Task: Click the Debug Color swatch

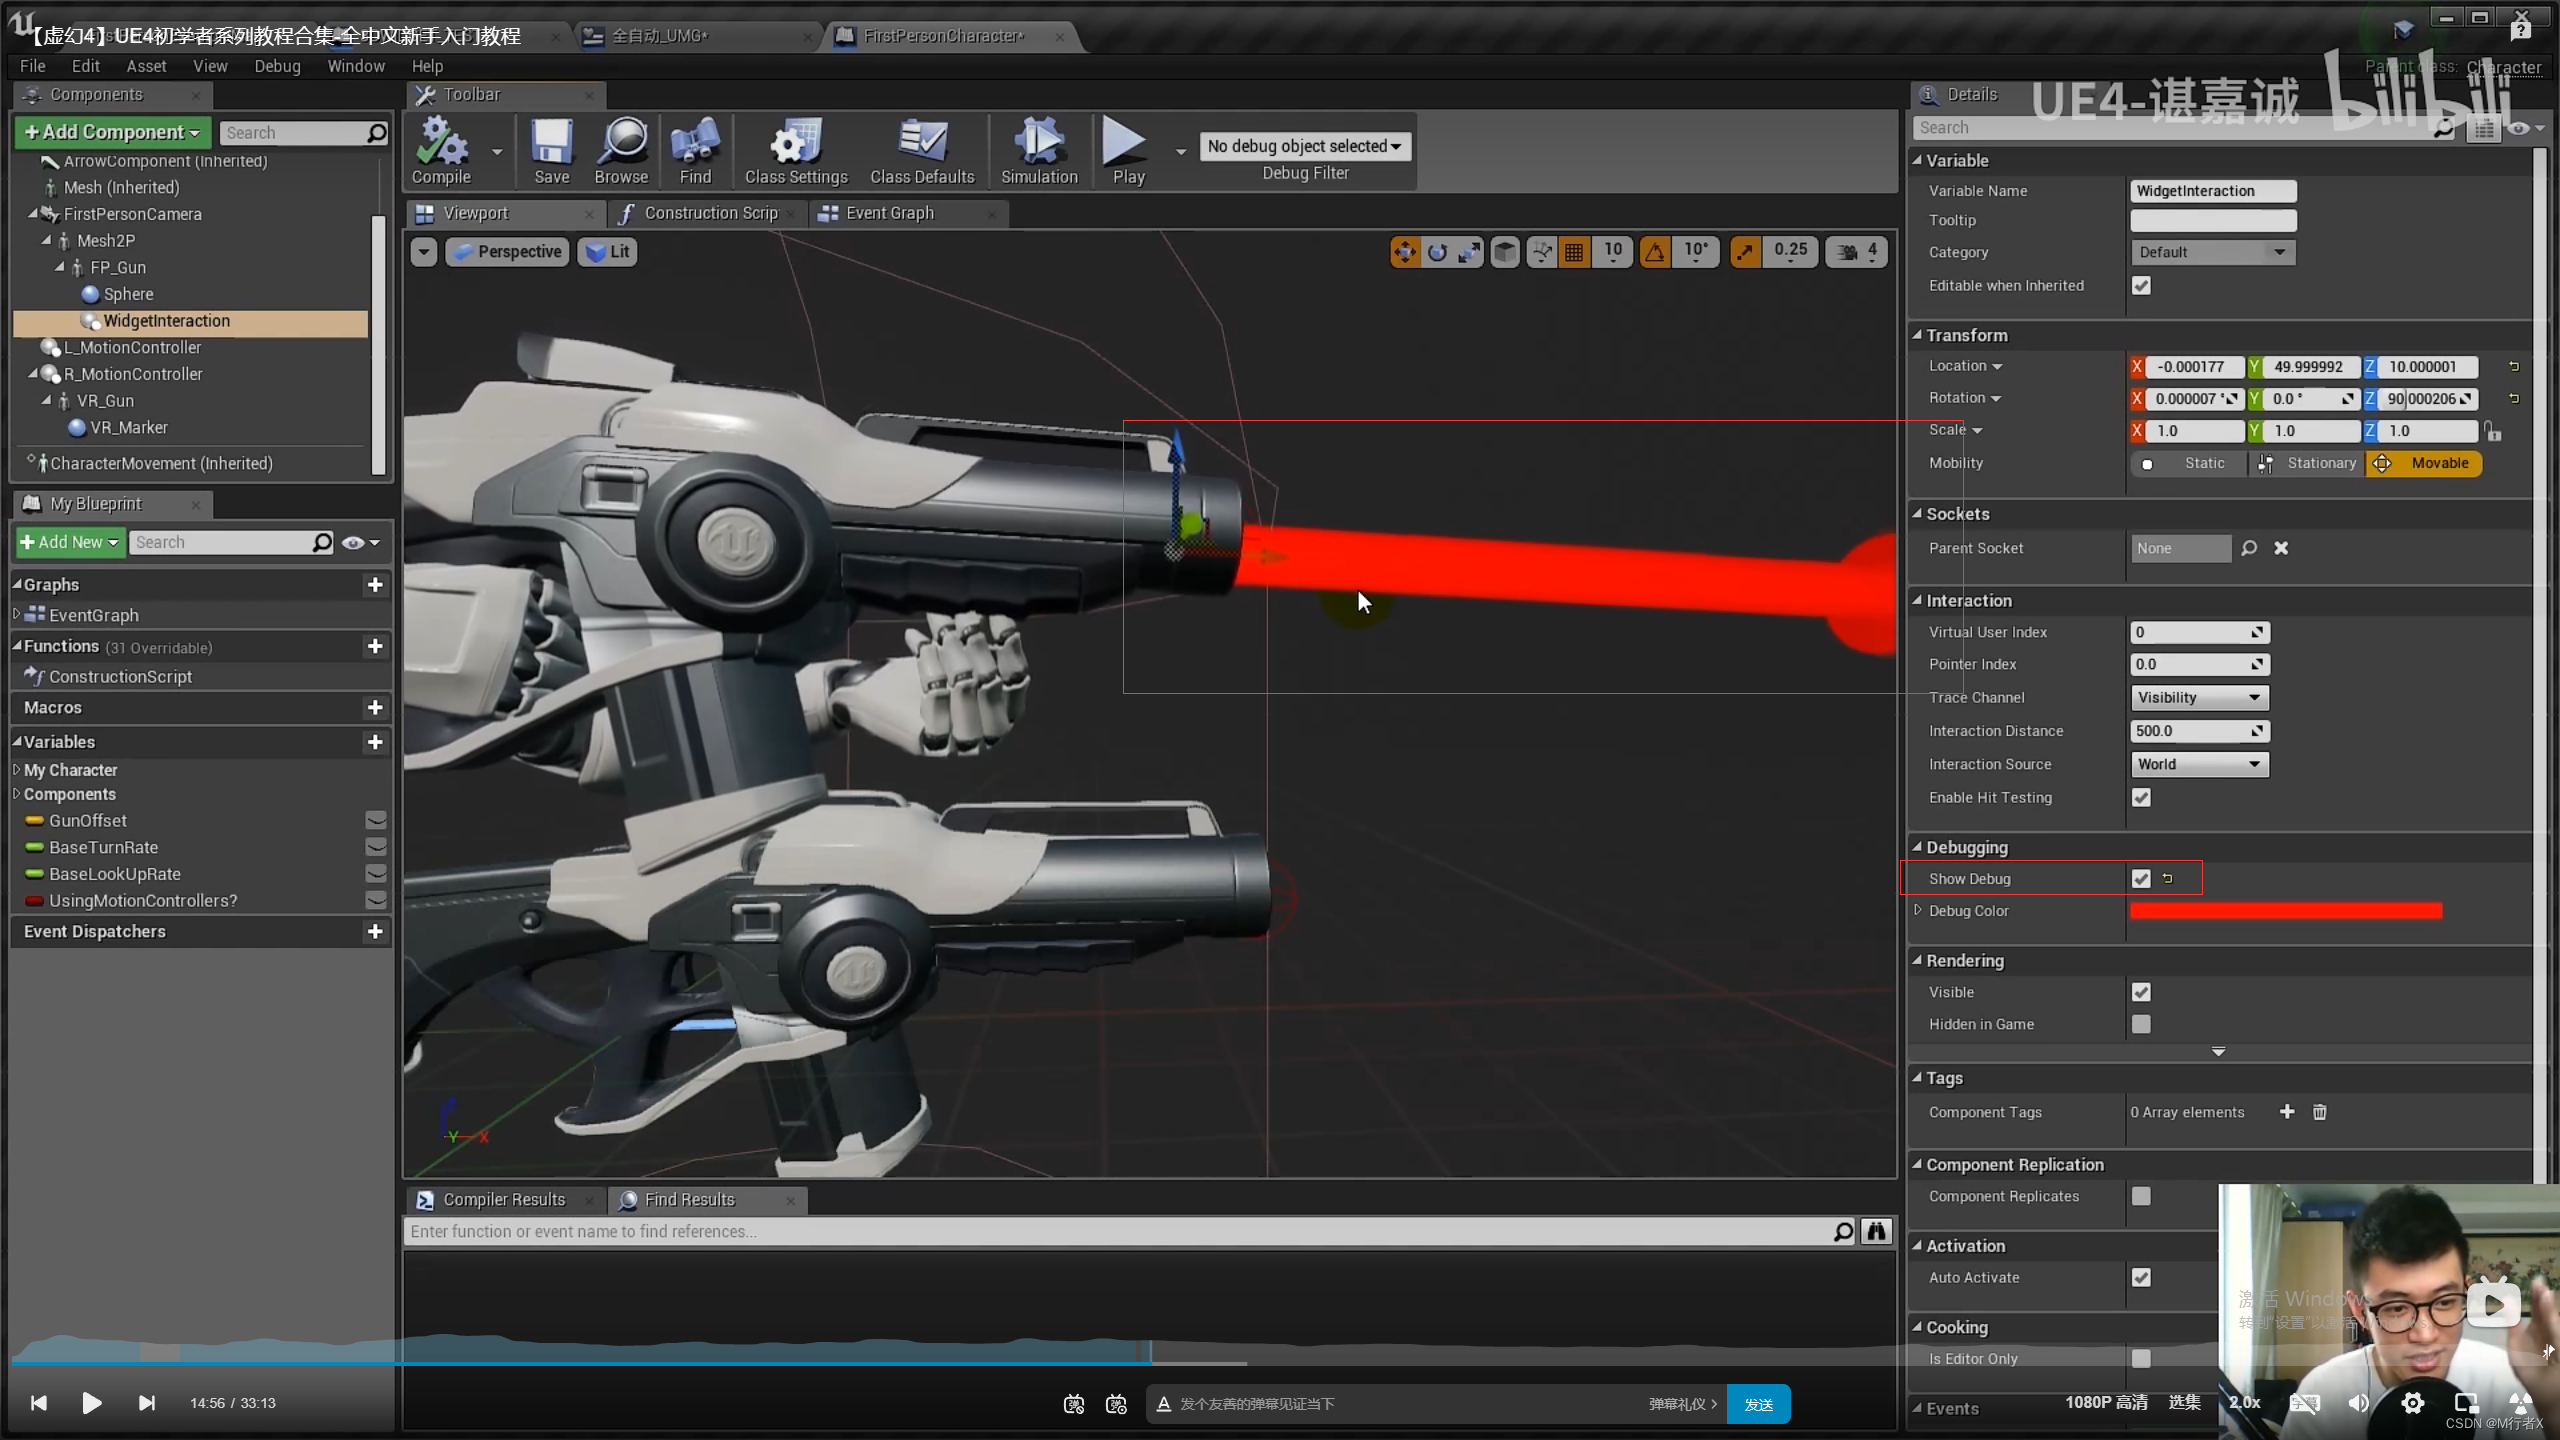Action: (2284, 911)
